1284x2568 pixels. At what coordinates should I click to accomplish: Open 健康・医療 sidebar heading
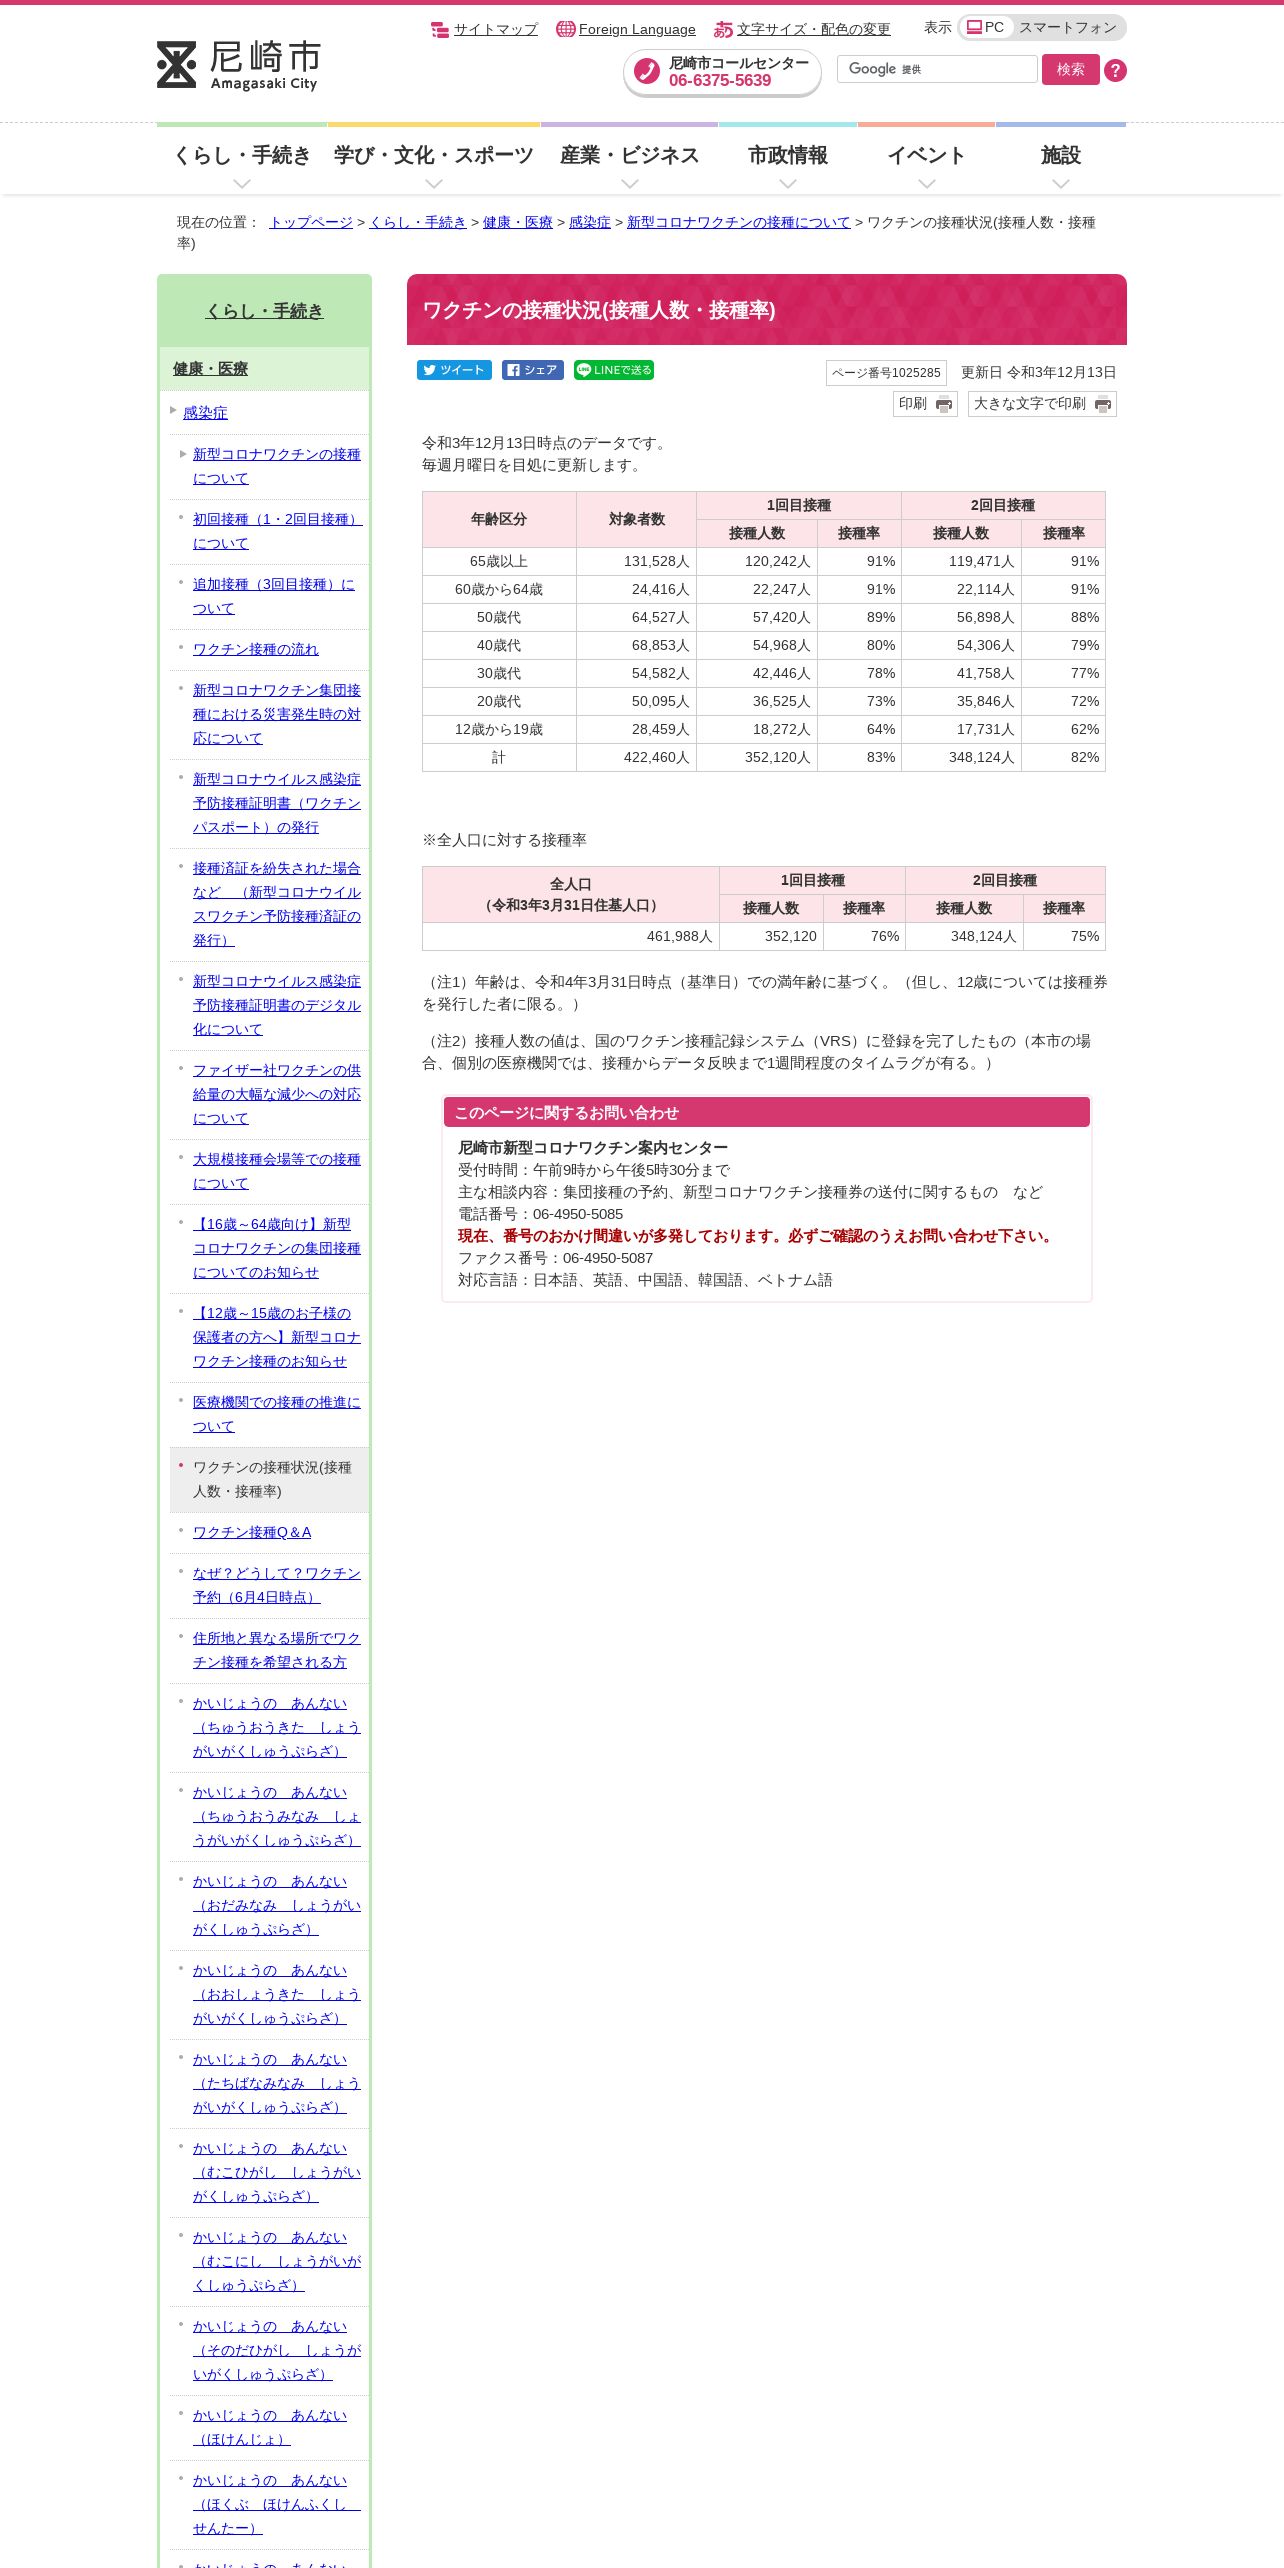pos(210,369)
